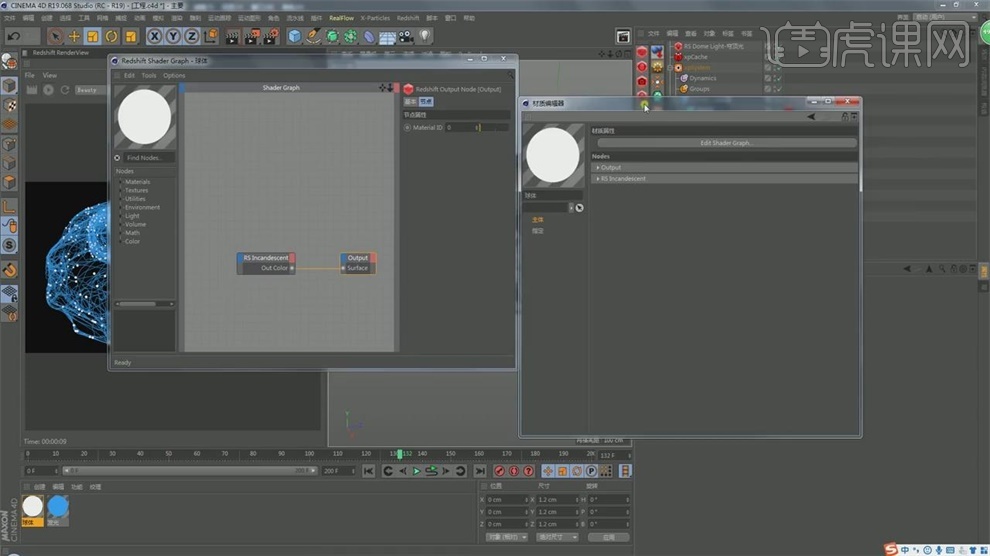The image size is (990, 556).
Task: Open Edit menu in Shader Graph window
Action: tap(129, 75)
